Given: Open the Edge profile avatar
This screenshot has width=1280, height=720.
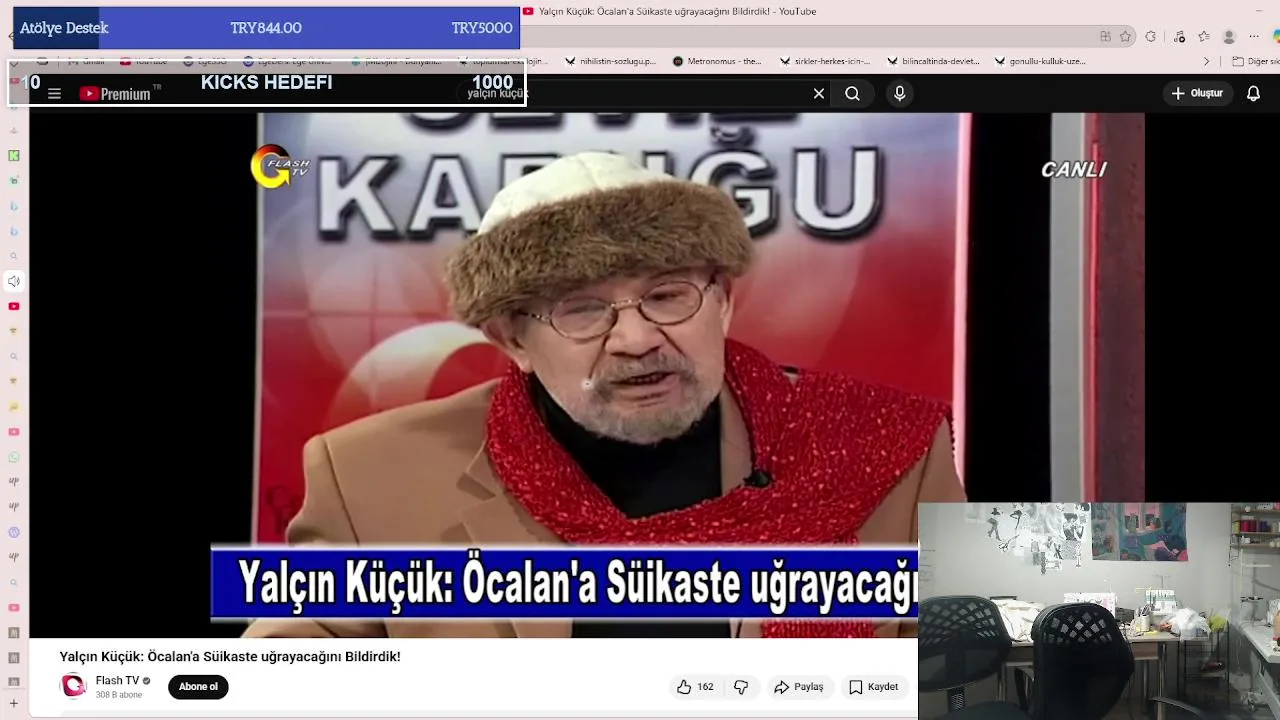Looking at the screenshot, I should click(1229, 36).
